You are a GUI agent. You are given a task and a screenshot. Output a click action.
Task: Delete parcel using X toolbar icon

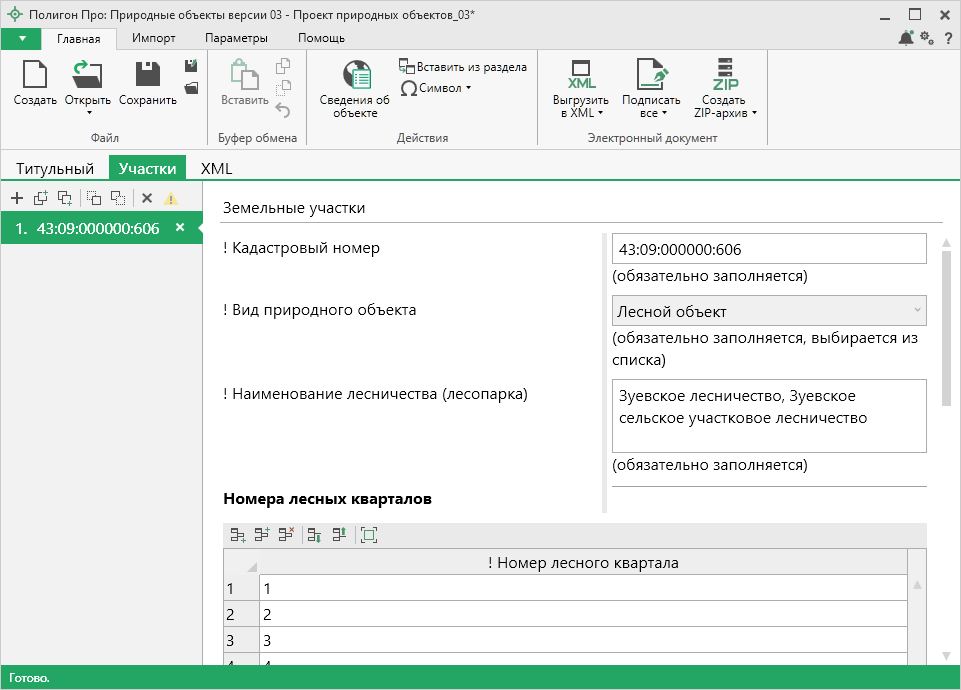(147, 198)
